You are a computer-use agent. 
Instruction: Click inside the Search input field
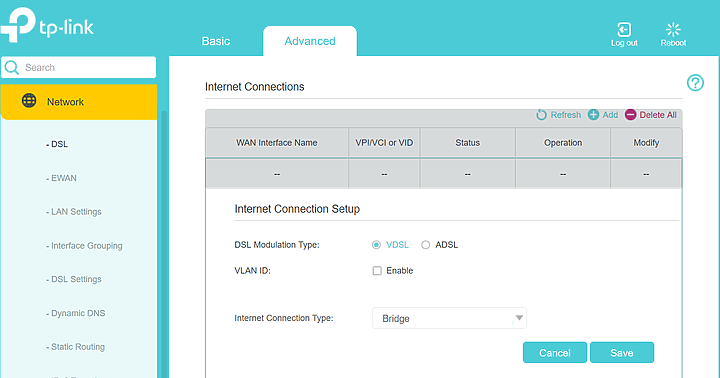pyautogui.click(x=79, y=68)
